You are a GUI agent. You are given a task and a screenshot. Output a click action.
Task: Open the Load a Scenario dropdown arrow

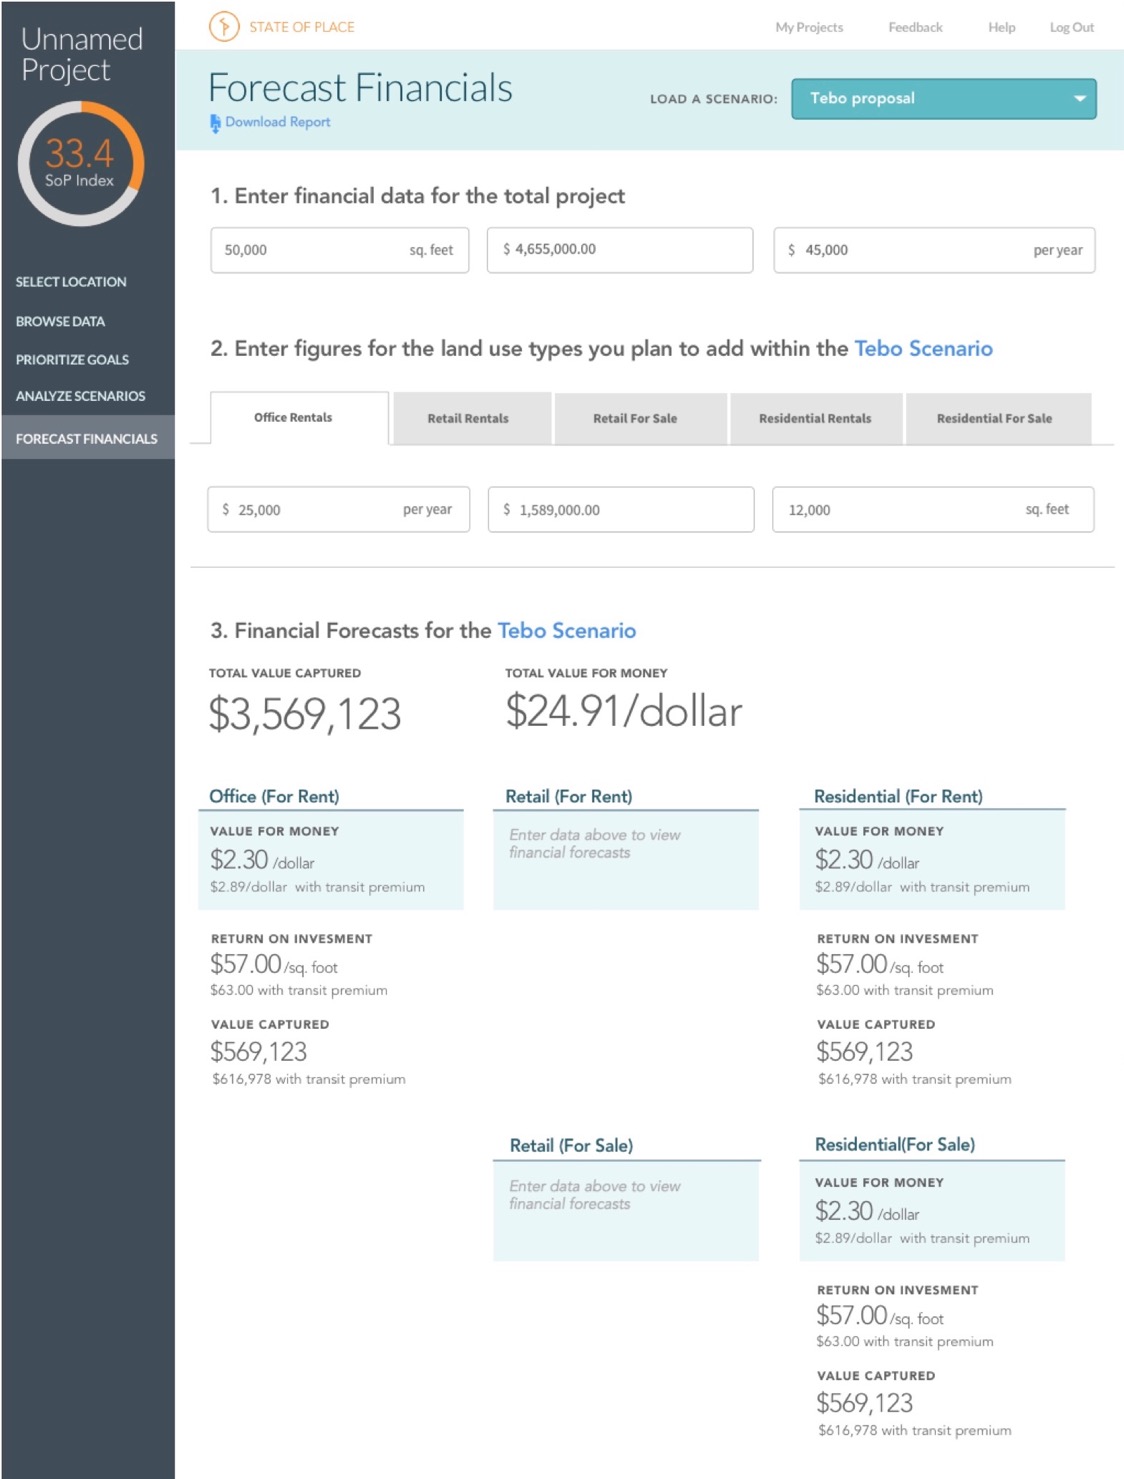click(x=1079, y=99)
